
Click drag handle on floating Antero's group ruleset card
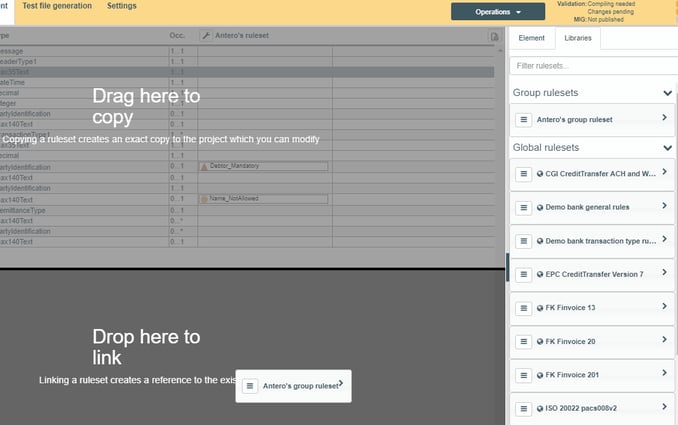coord(250,386)
